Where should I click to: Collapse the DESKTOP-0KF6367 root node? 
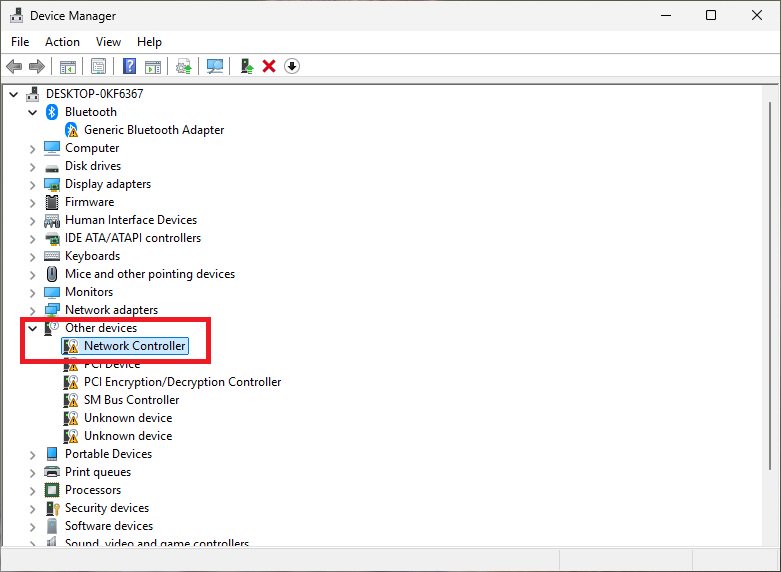point(14,94)
